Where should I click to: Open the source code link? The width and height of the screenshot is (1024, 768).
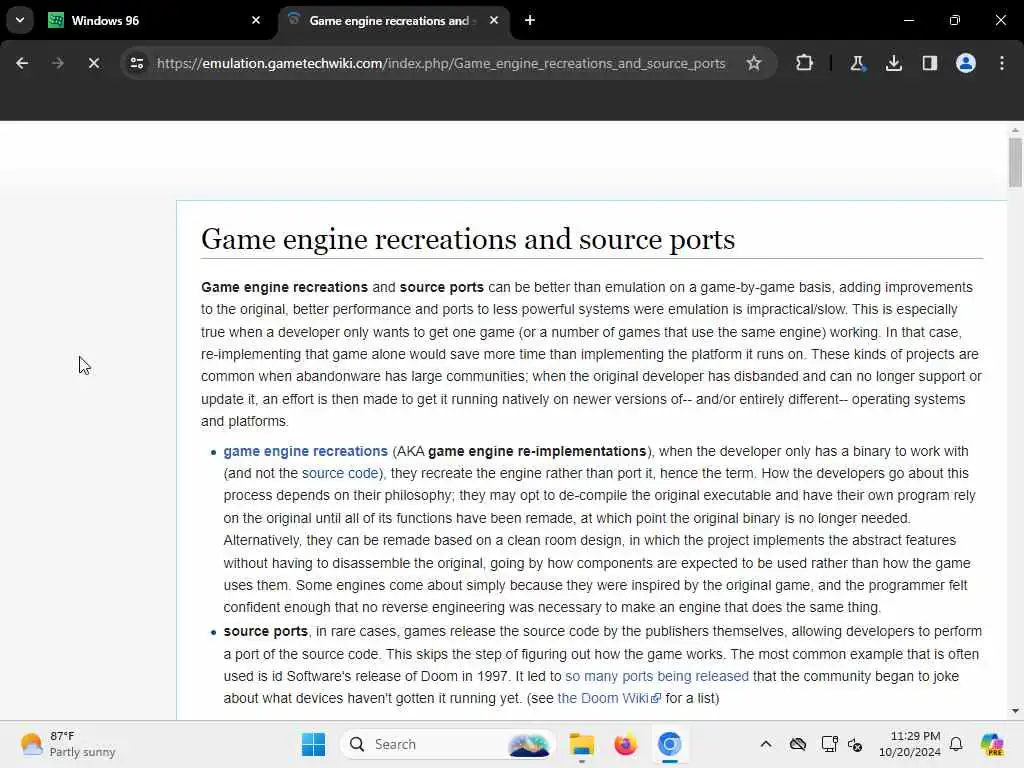point(340,473)
